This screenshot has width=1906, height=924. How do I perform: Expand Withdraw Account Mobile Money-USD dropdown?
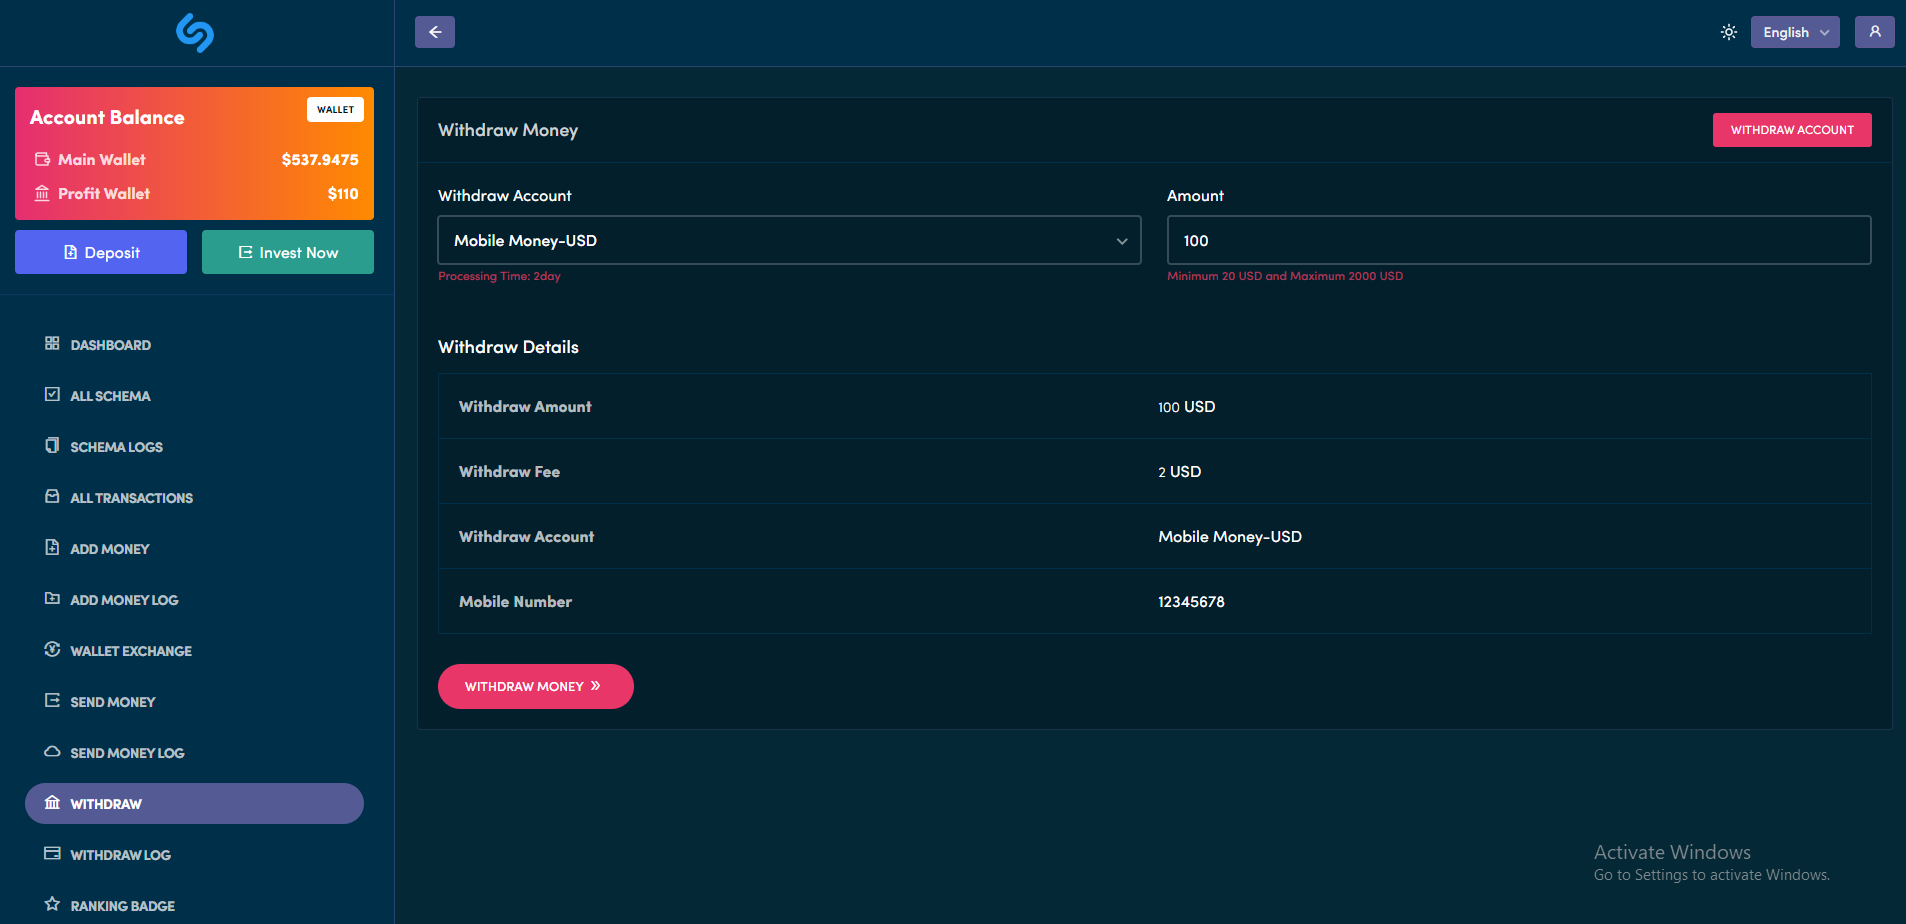point(789,241)
